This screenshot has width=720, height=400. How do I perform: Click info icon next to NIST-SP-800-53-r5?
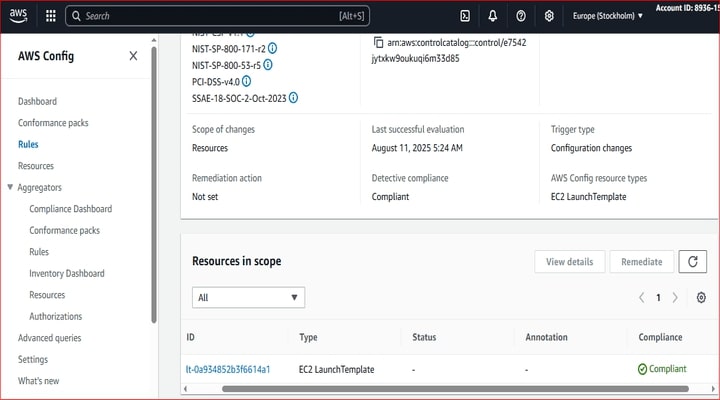(268, 65)
